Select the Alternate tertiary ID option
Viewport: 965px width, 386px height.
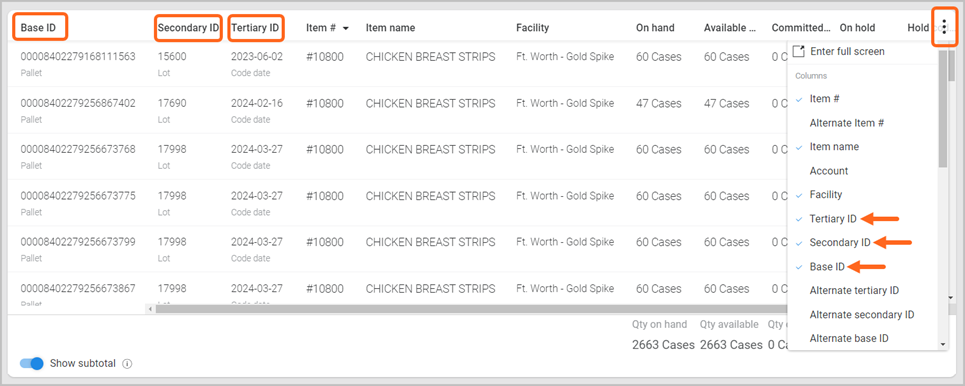(x=854, y=290)
